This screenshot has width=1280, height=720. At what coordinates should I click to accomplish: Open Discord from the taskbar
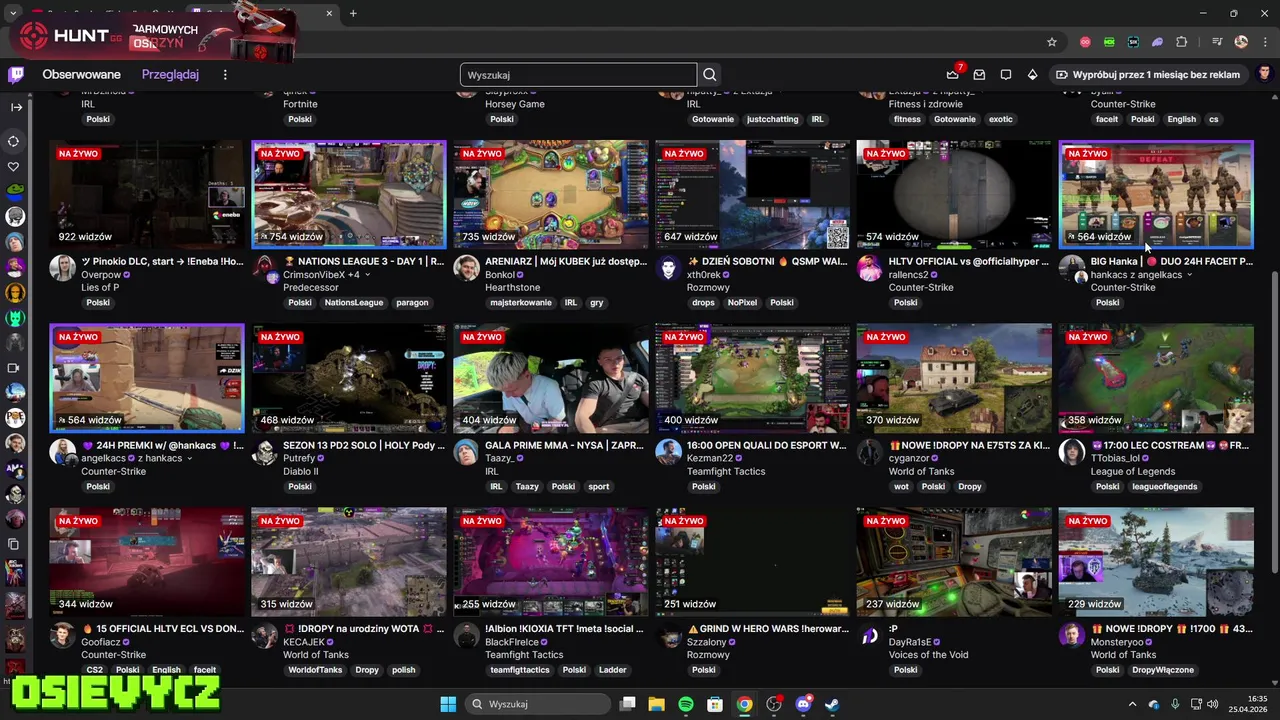click(803, 704)
